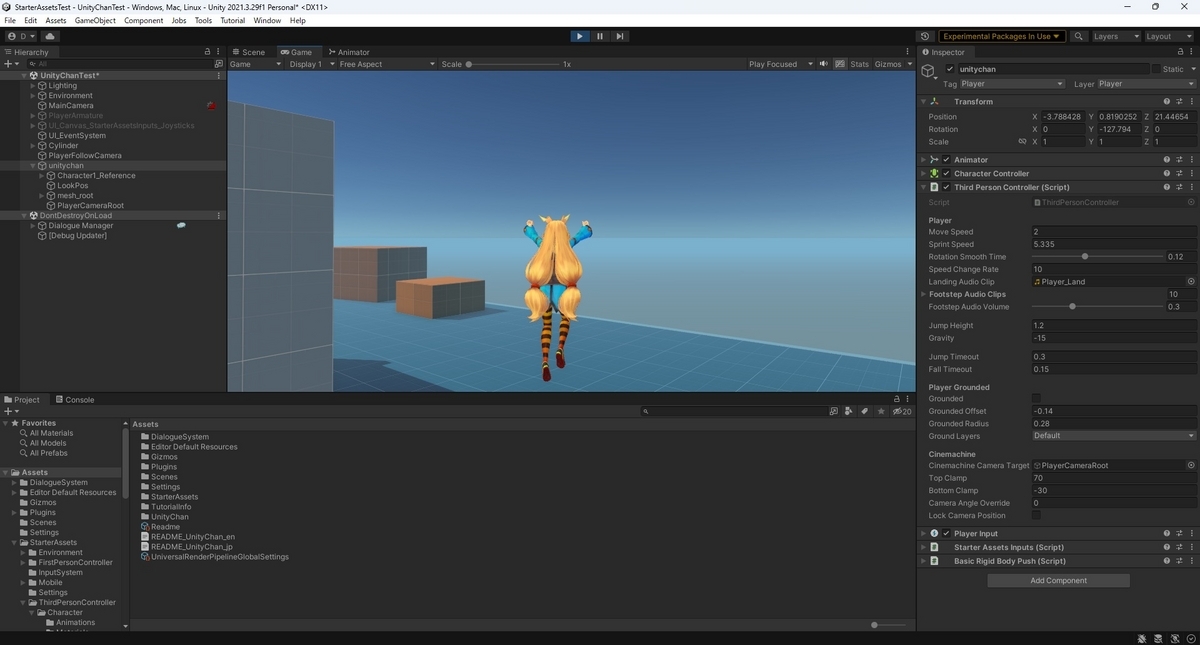Open the debug mode bug icon

coord(1144,638)
